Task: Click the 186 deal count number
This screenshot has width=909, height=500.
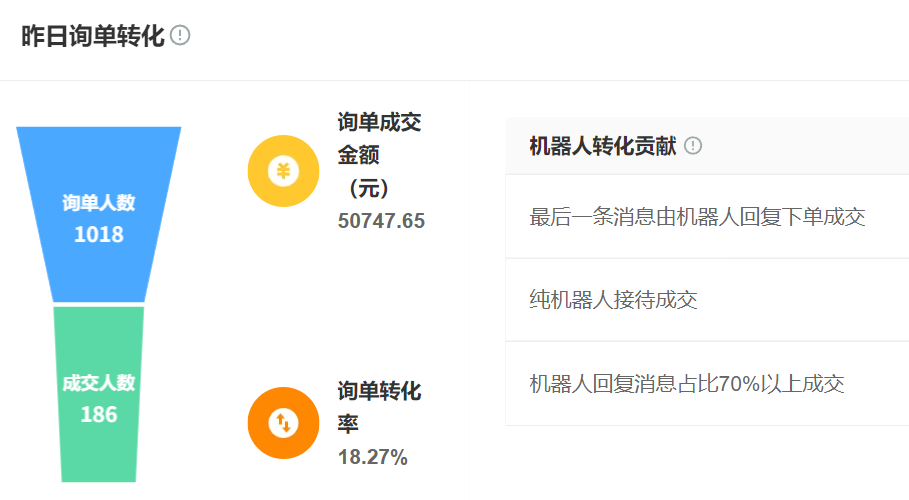Action: [x=99, y=414]
